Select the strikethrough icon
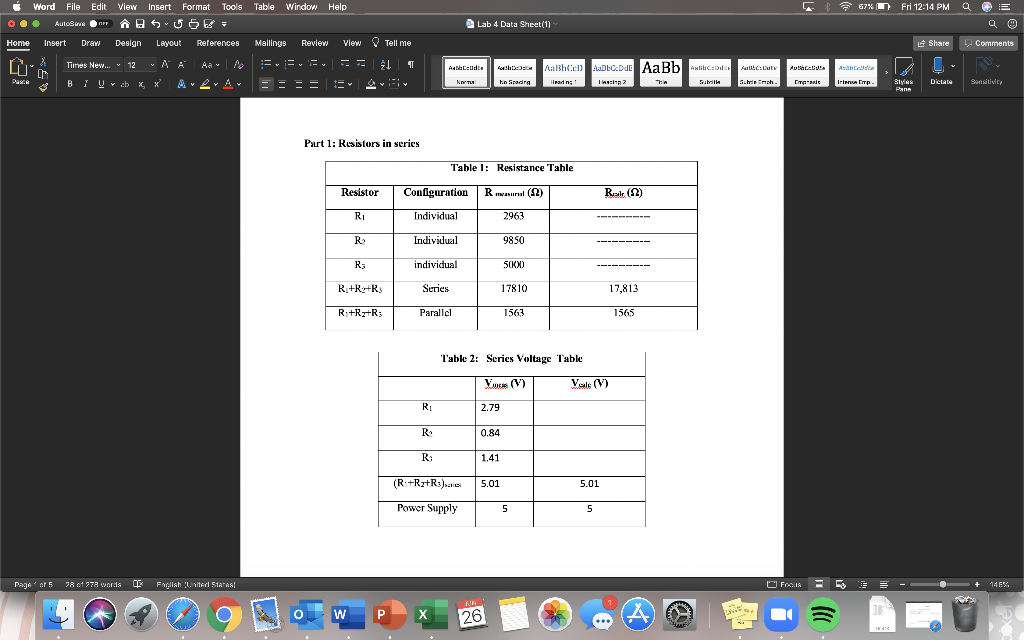1024x640 pixels. point(124,83)
